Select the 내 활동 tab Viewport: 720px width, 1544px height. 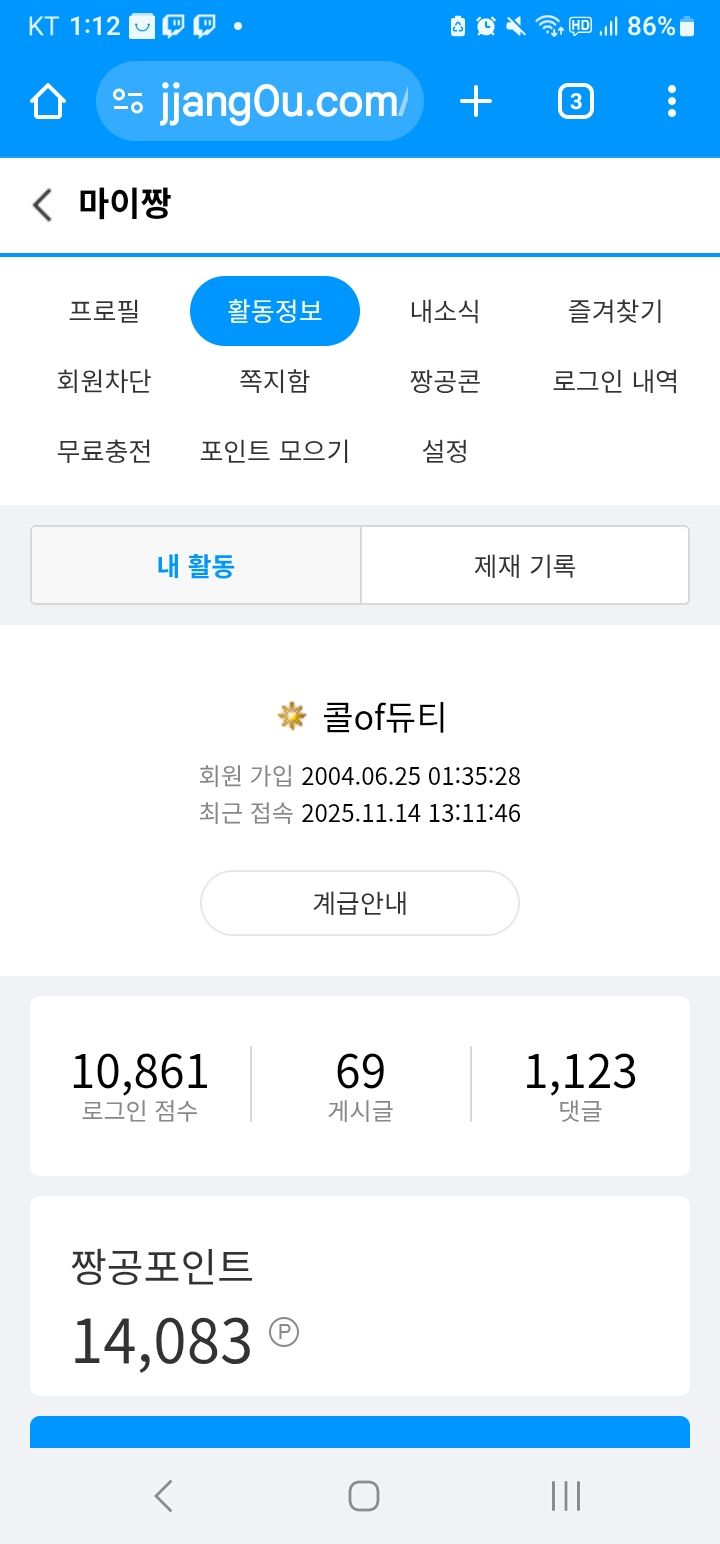pyautogui.click(x=196, y=566)
